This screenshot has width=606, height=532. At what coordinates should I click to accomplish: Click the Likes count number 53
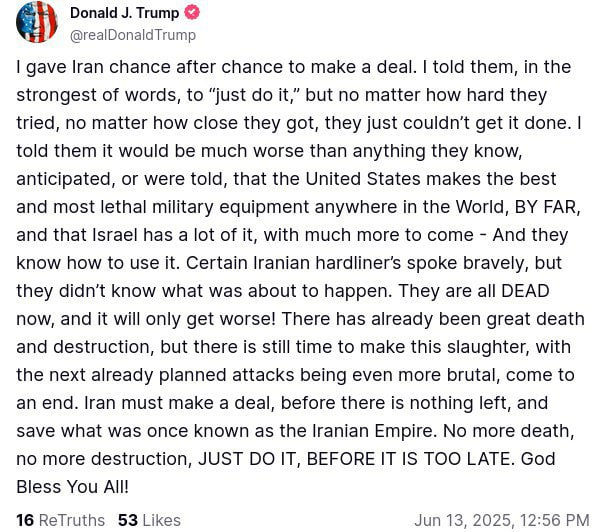(128, 520)
